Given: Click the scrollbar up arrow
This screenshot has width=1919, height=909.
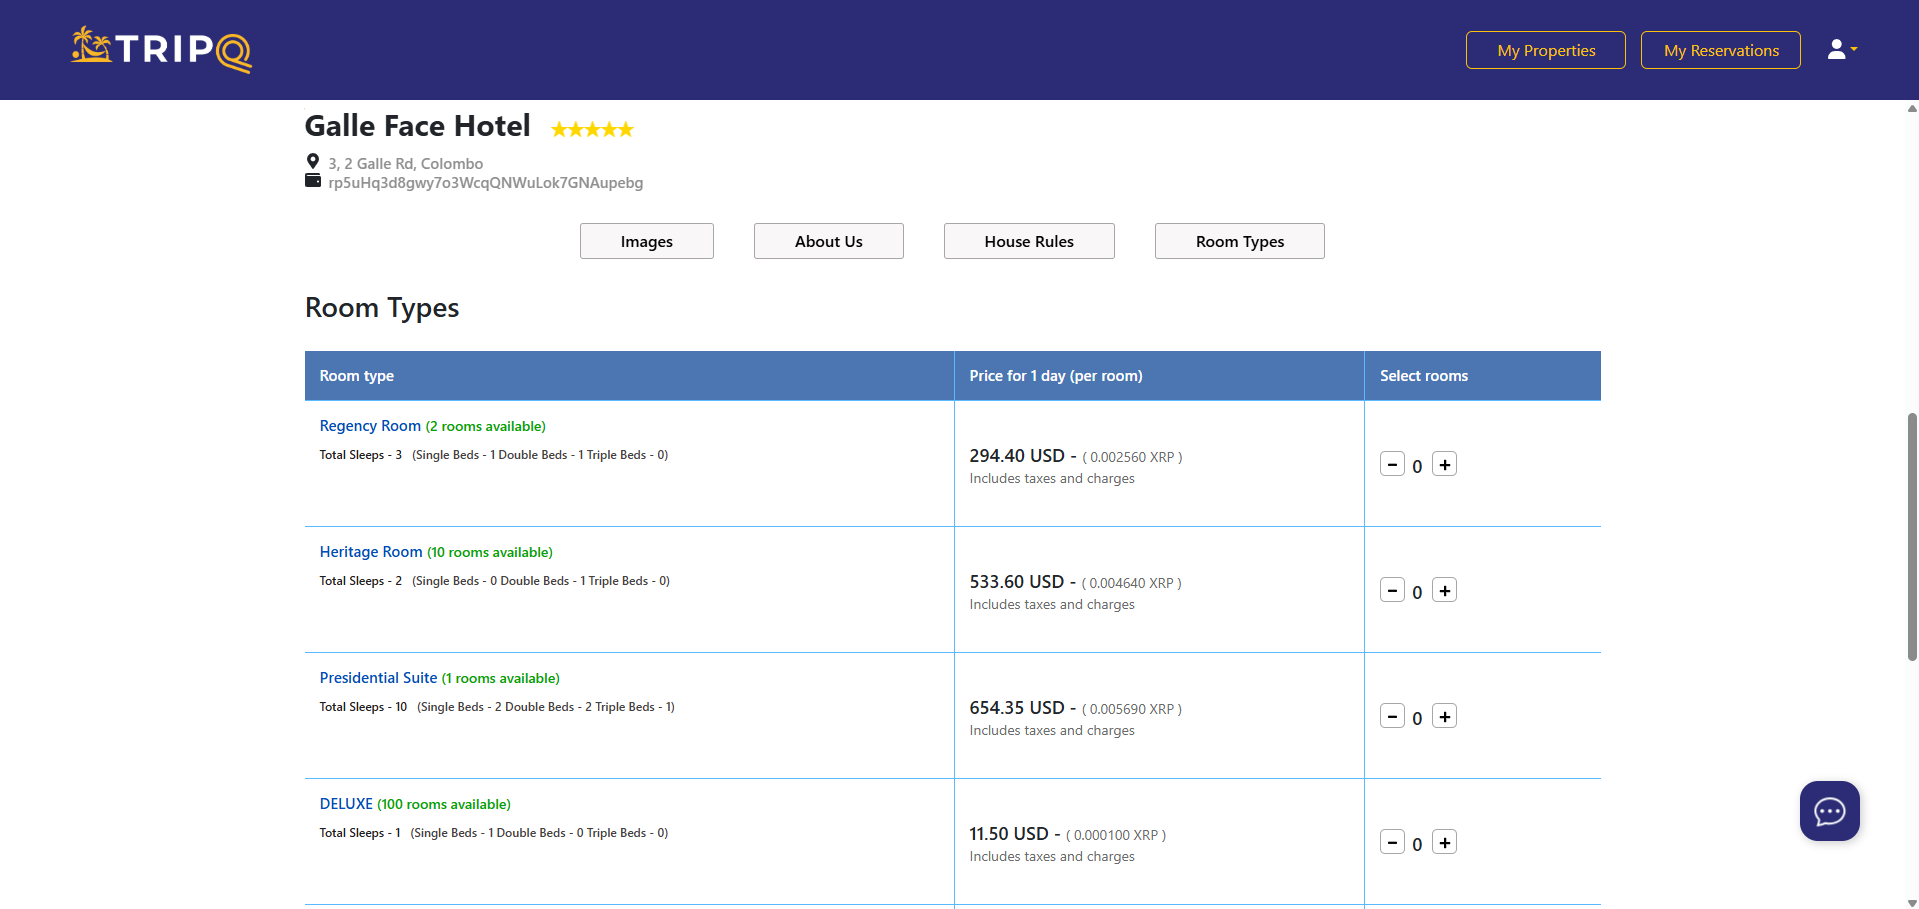Looking at the screenshot, I should point(1910,108).
